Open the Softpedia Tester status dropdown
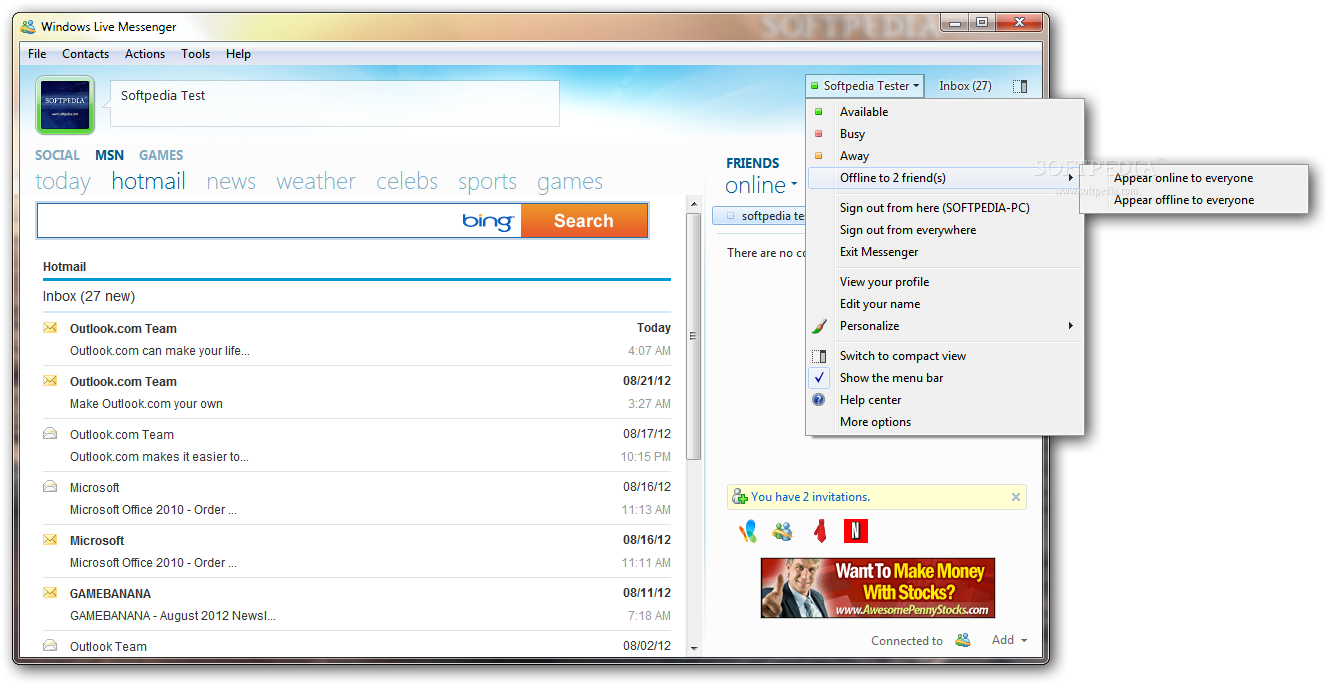The image size is (1329, 685). [x=865, y=86]
